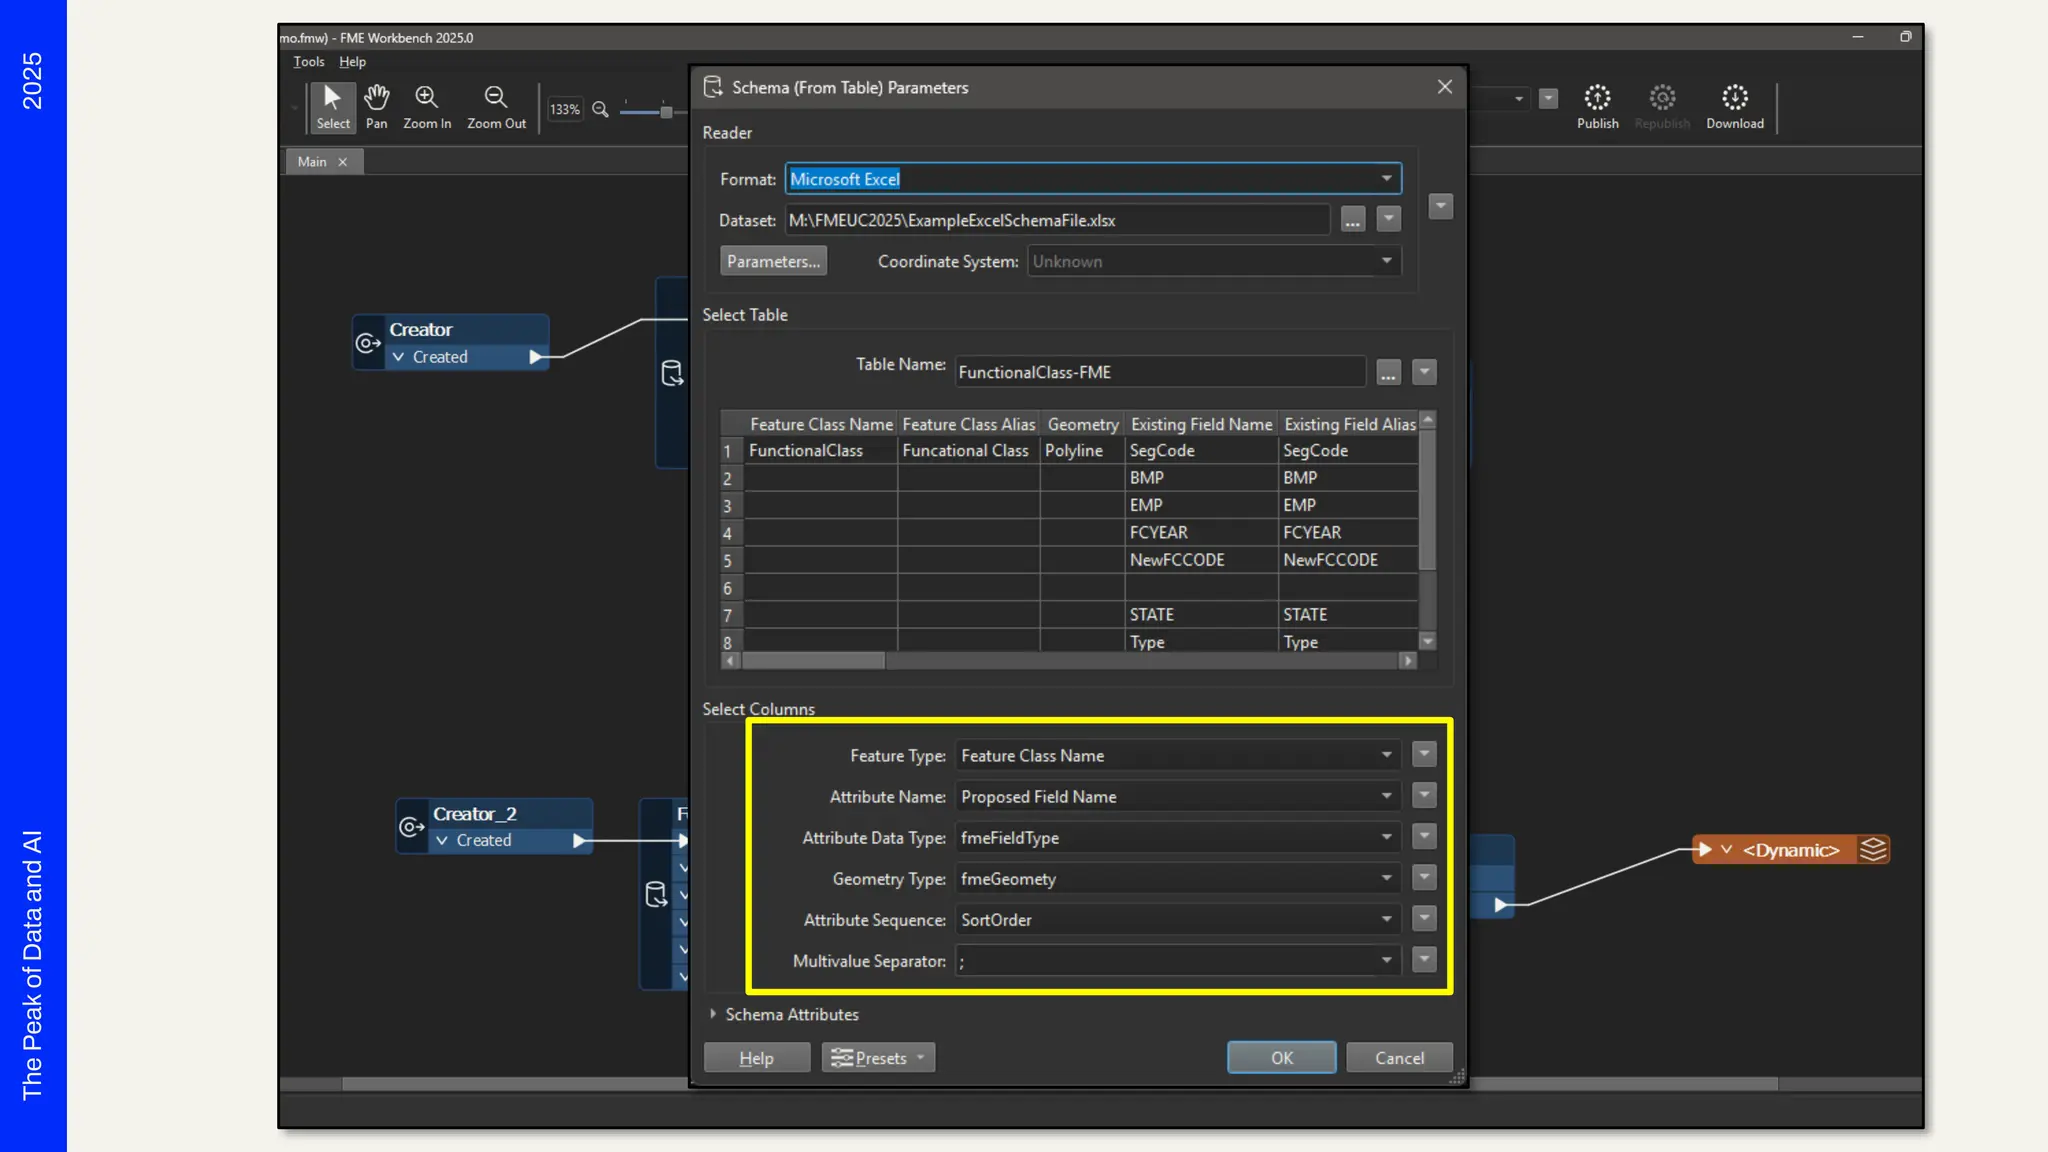Select the Pan hand tool
This screenshot has height=1152, width=2048.
pyautogui.click(x=376, y=106)
